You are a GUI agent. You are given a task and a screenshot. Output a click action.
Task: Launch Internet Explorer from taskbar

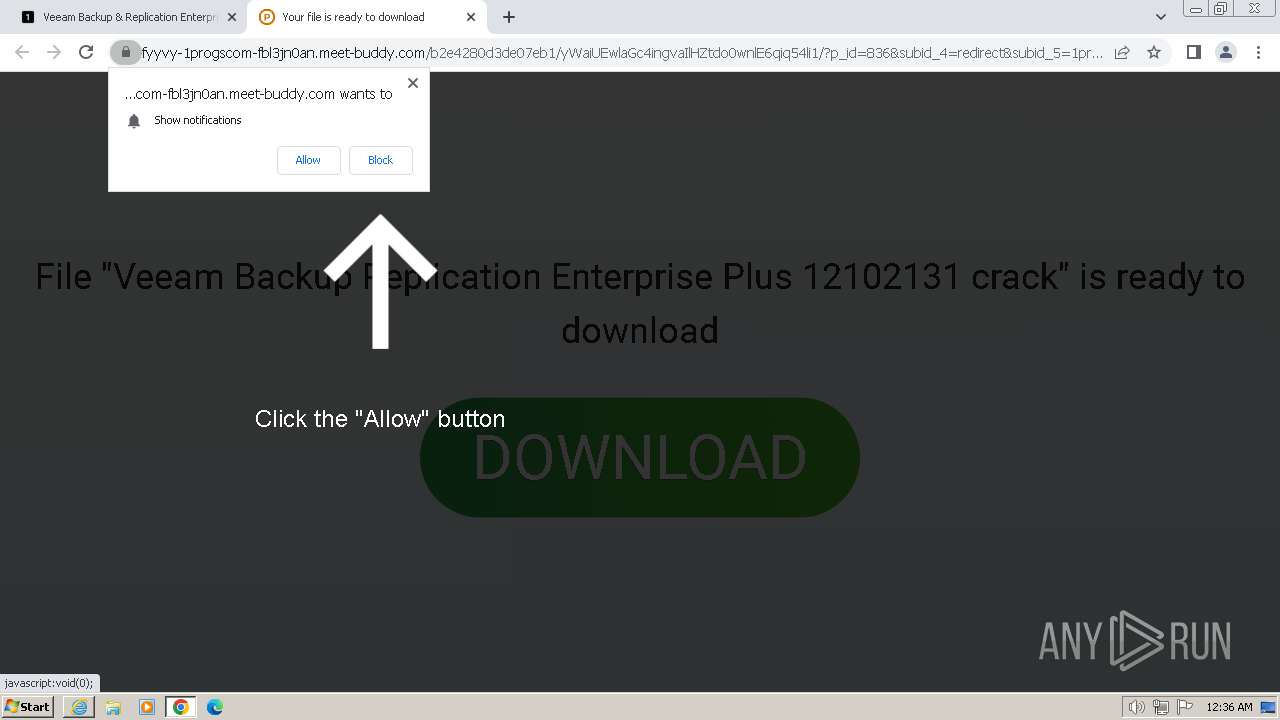[79, 707]
